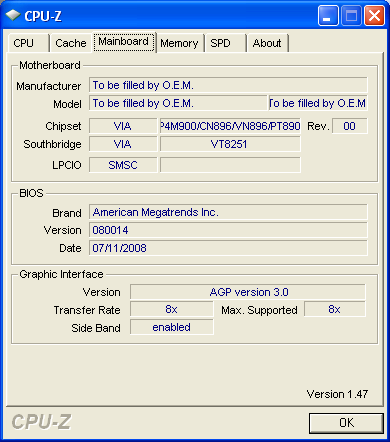Click the empty LPCIO model field
The height and width of the screenshot is (442, 390).
(230, 165)
